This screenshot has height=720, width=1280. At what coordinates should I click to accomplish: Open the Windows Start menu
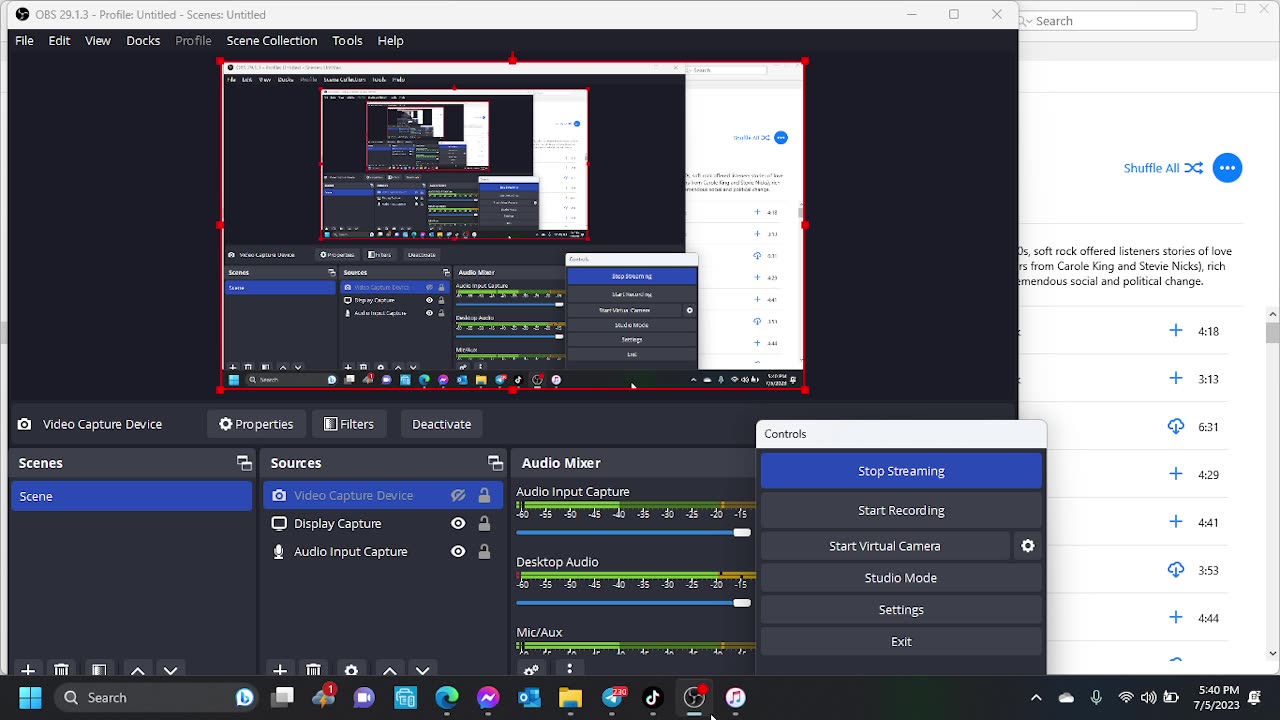(30, 698)
